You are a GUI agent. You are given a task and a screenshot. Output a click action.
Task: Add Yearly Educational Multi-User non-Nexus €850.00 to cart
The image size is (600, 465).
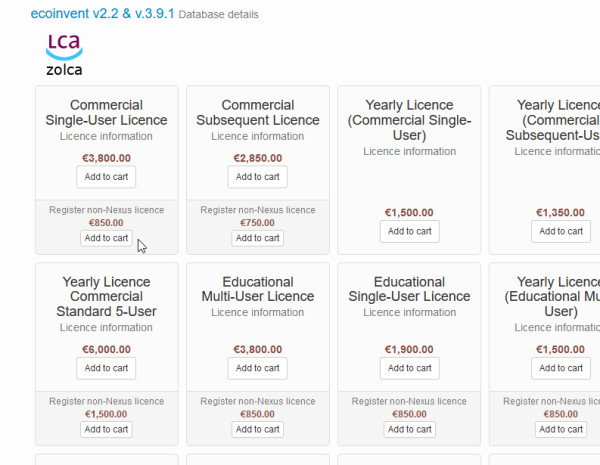(561, 429)
